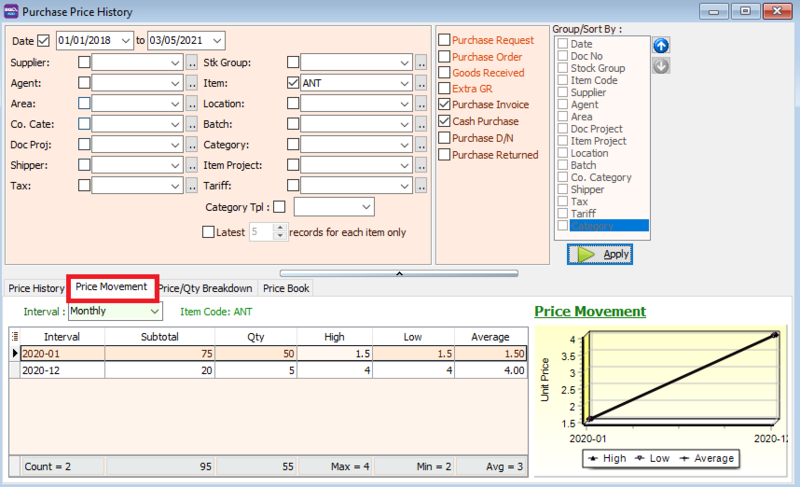Toggle the Latest records checkbox
Screen dimensions: 800x487
(208, 232)
